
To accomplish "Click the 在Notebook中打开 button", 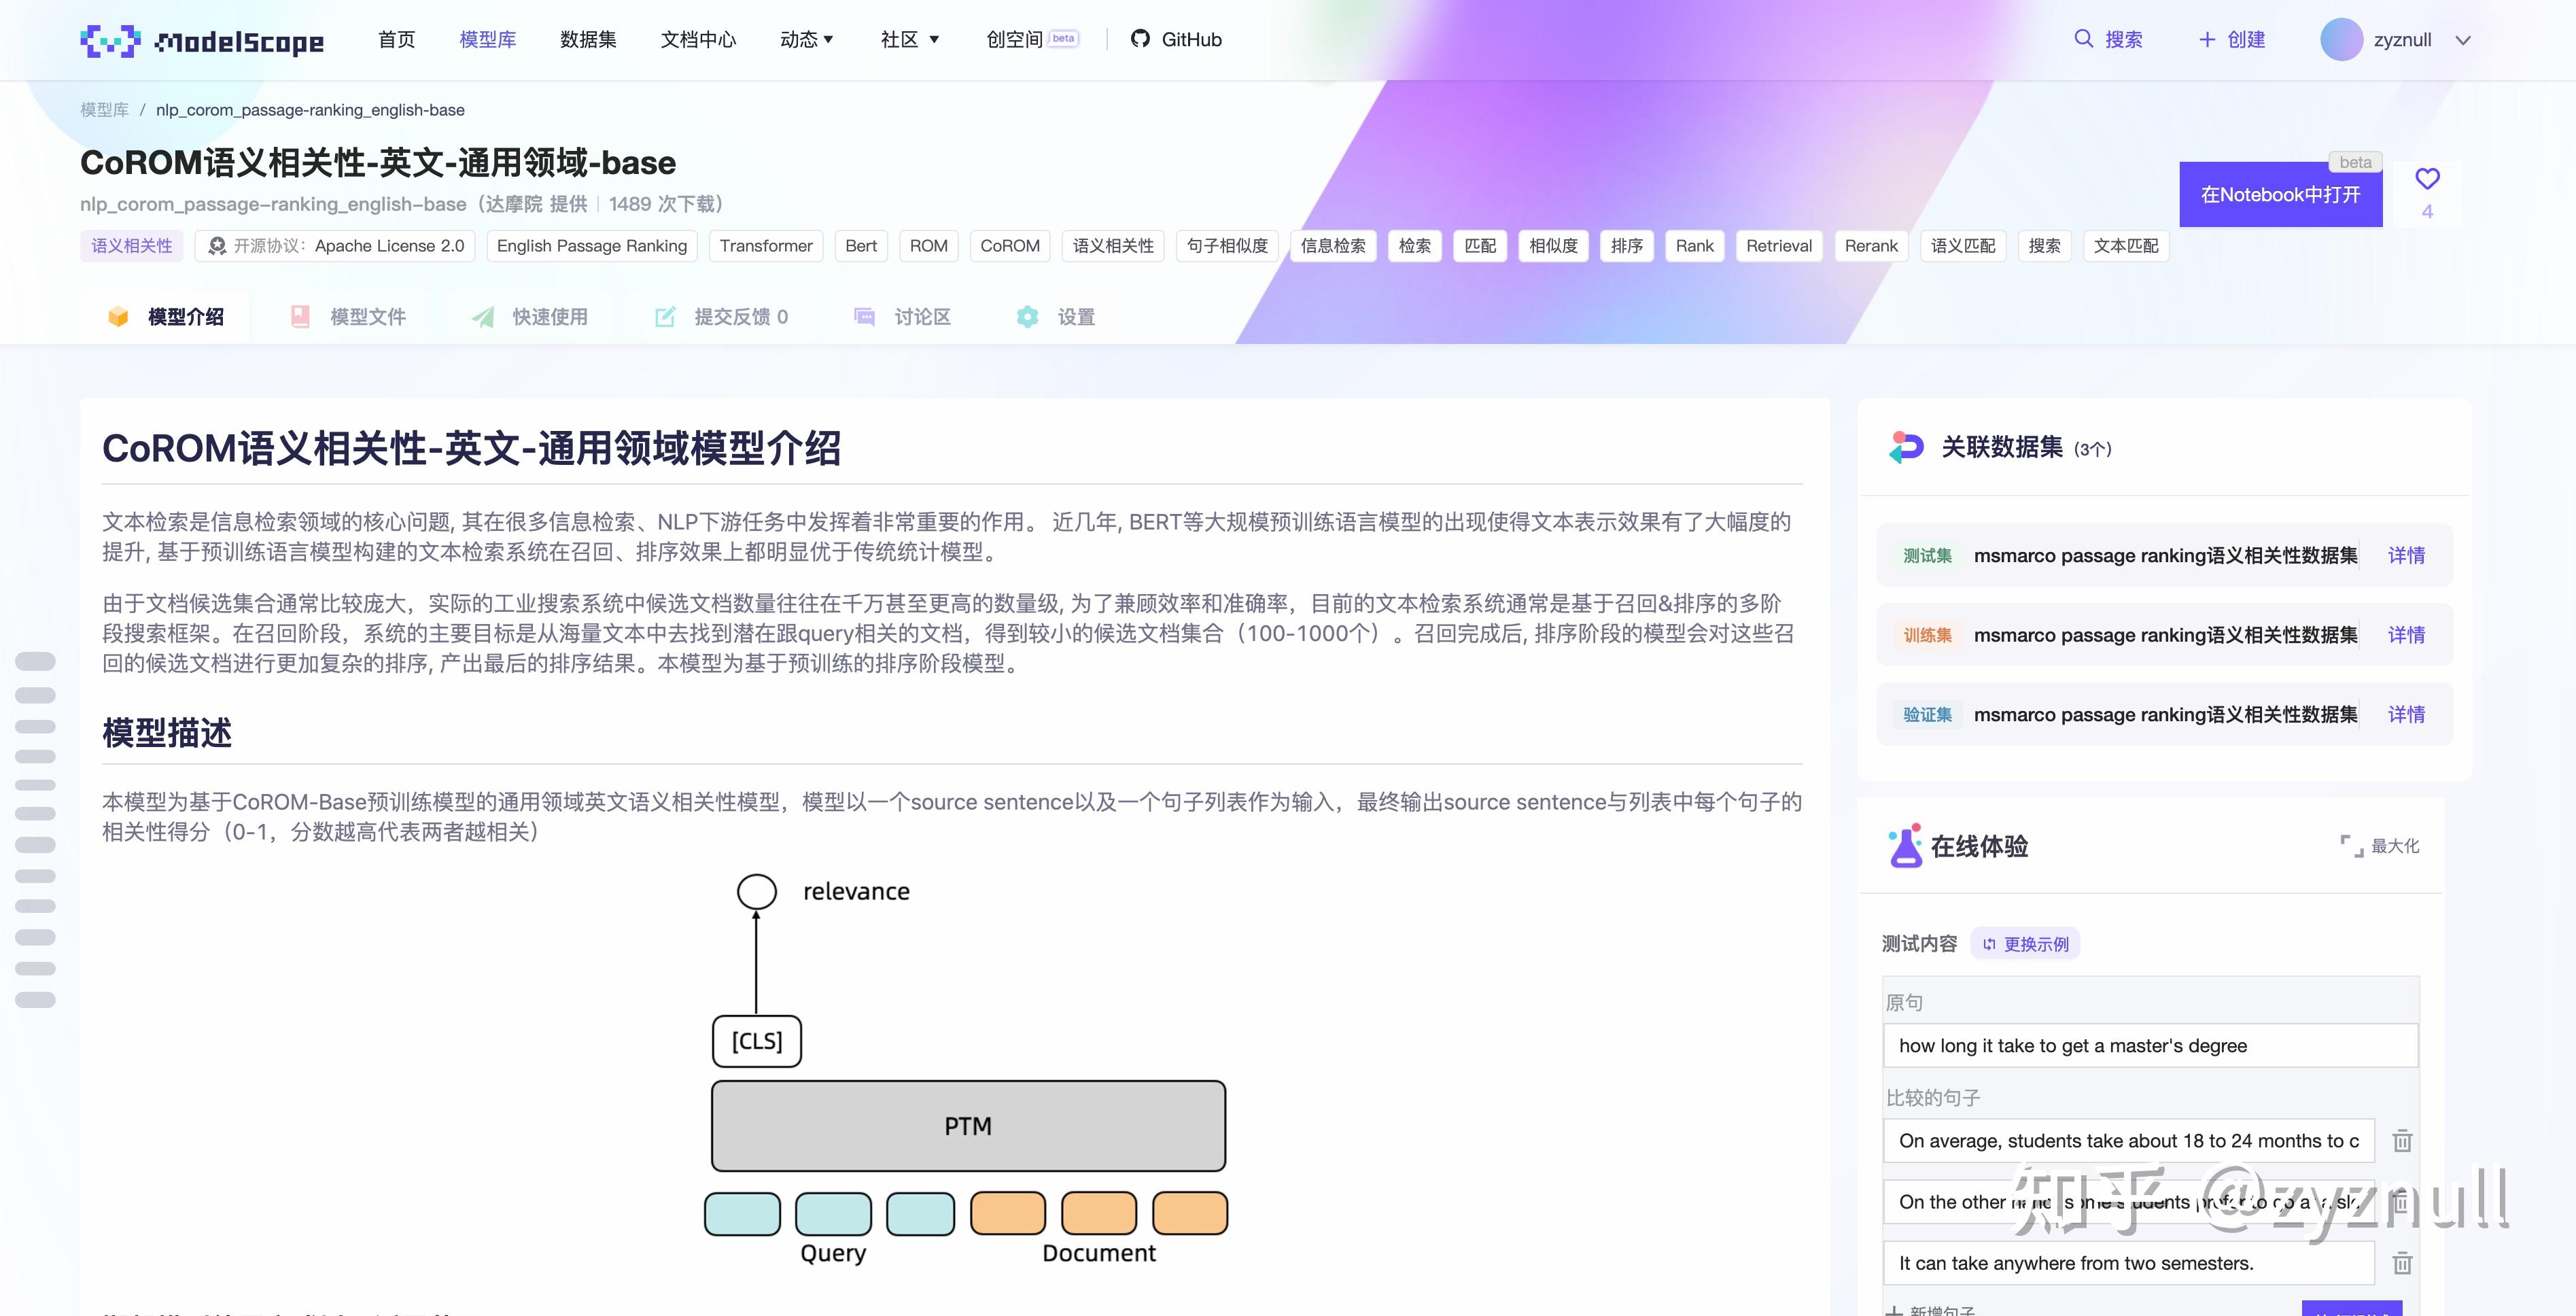I will point(2281,194).
